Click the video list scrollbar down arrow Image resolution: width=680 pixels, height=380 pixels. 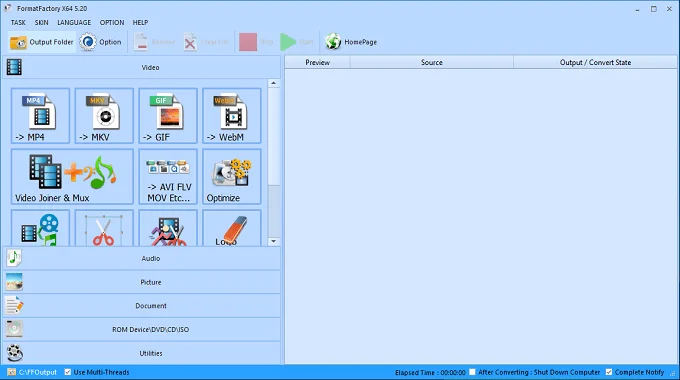[273, 241]
